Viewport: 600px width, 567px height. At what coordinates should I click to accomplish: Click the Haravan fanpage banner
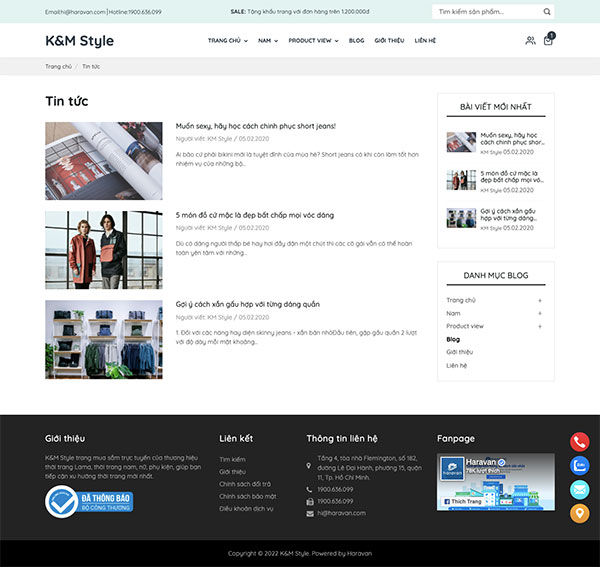pos(496,482)
